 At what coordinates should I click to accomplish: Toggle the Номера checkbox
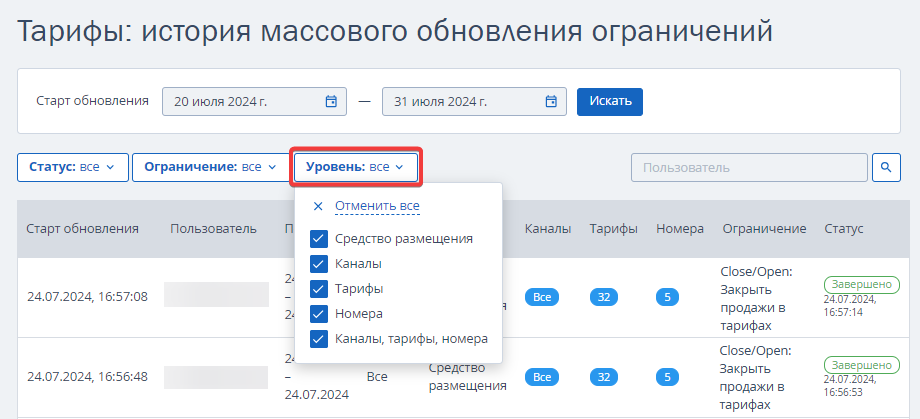[x=319, y=314]
